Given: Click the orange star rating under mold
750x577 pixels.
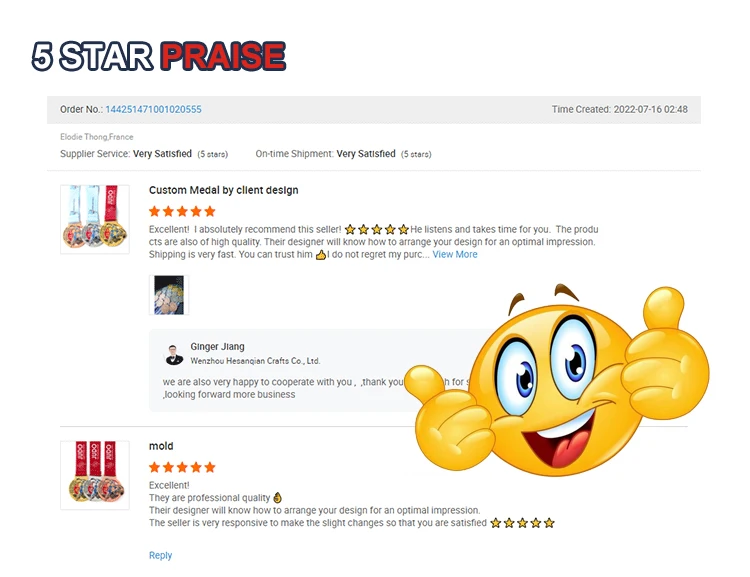Looking at the screenshot, I should 182,467.
